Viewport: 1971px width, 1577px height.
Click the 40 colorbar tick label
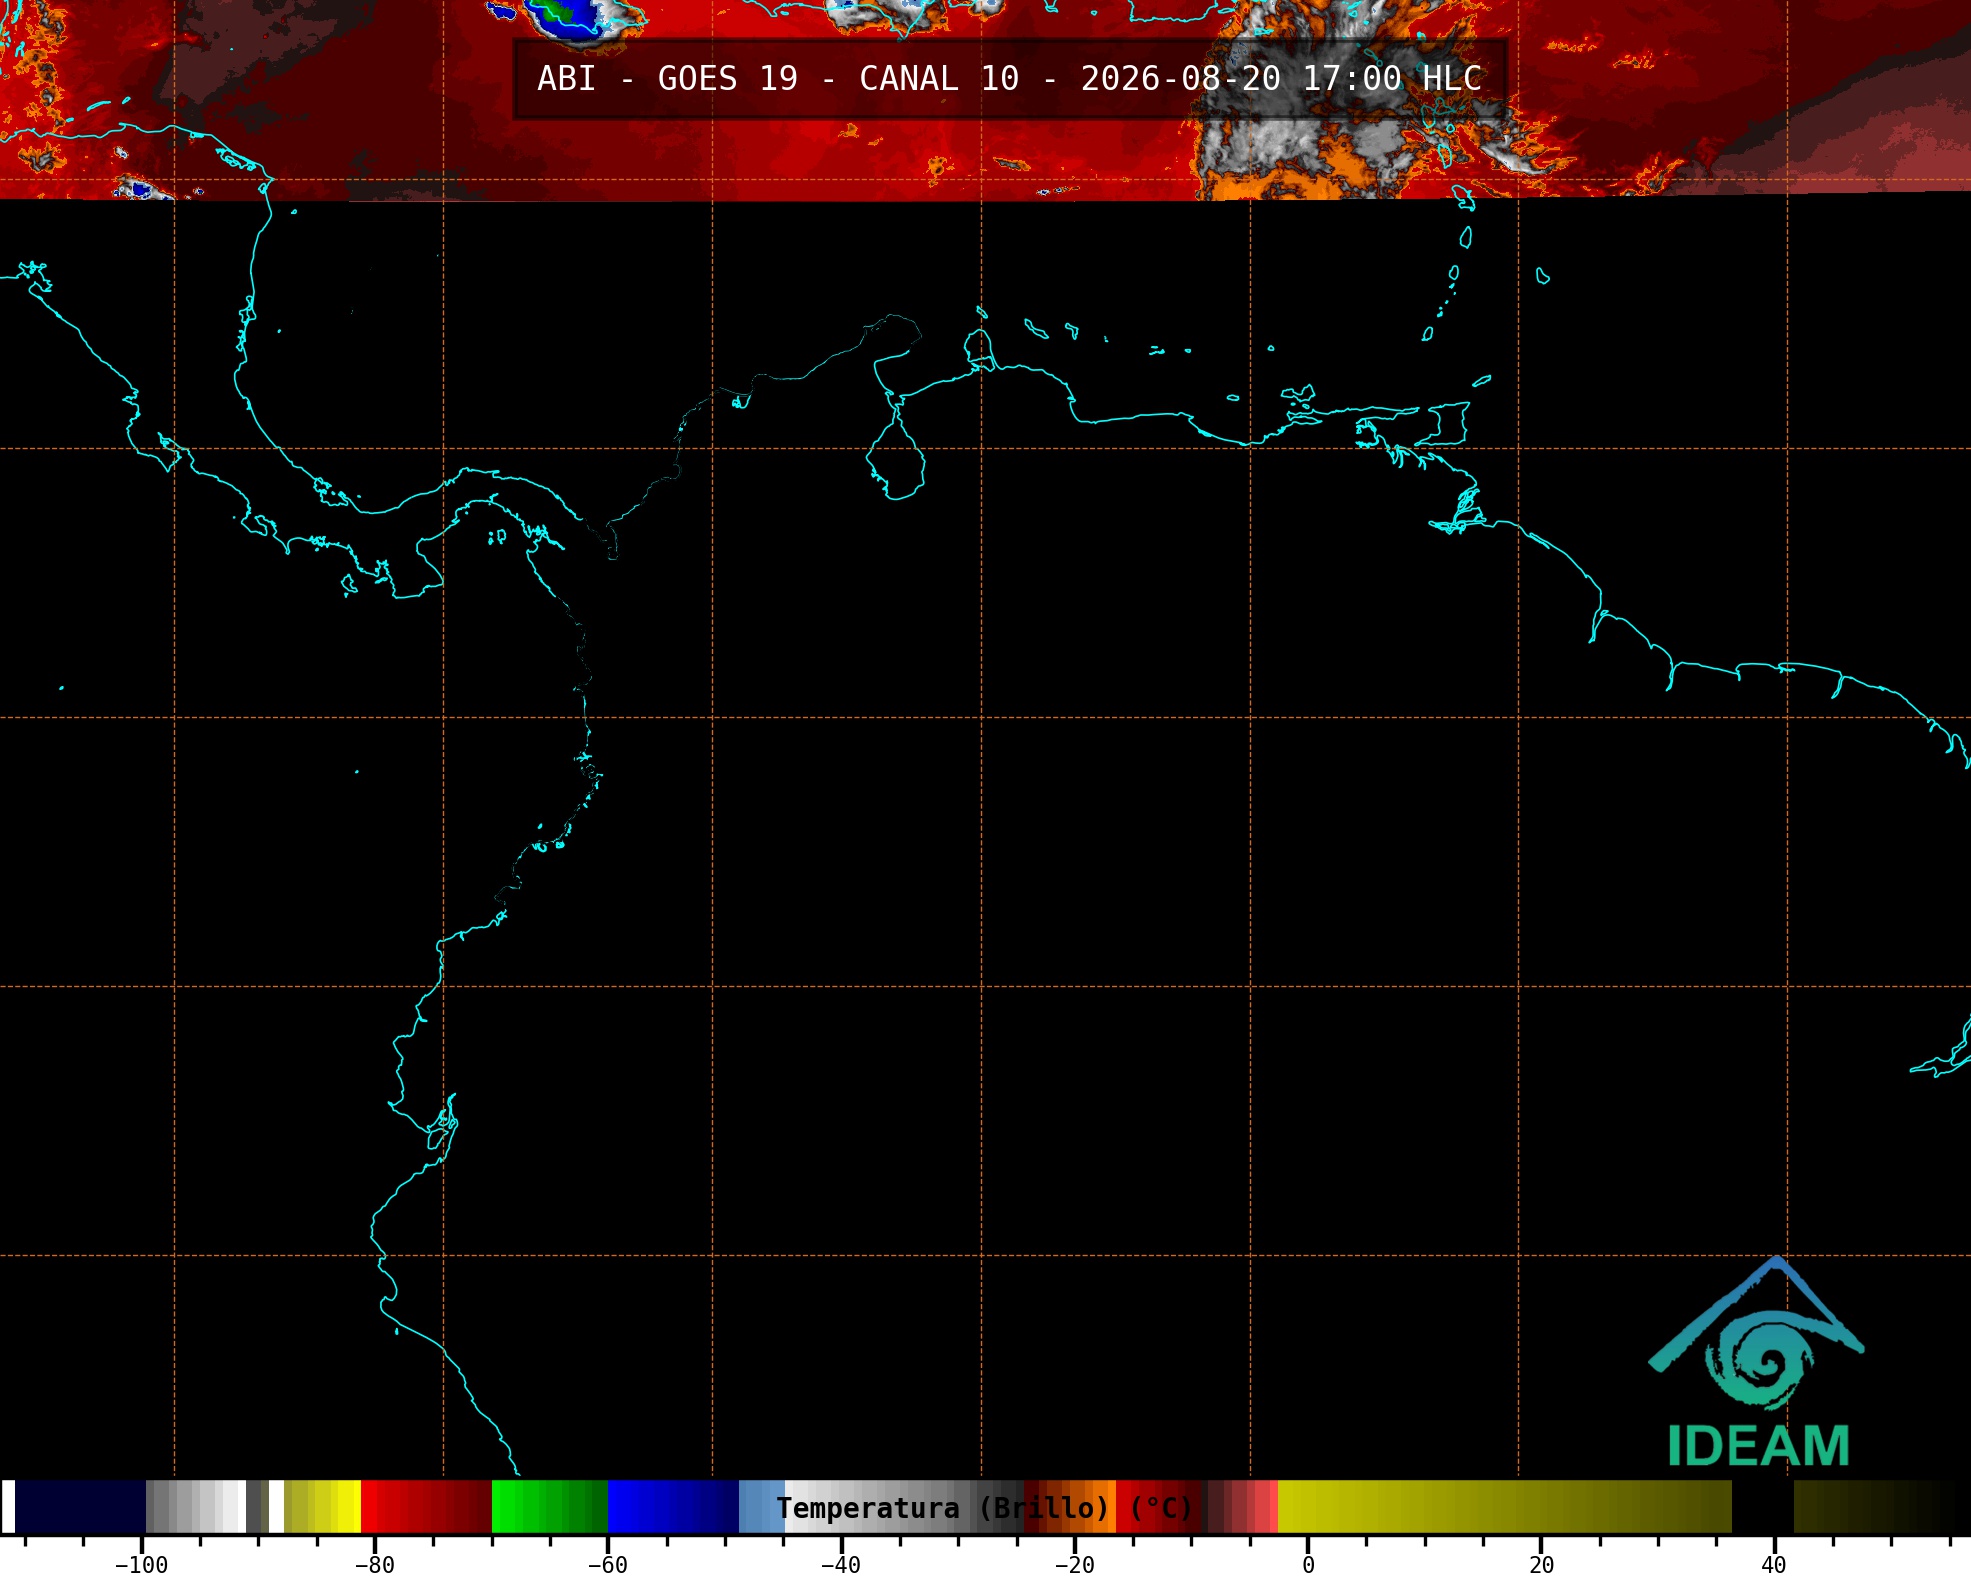click(x=1774, y=1565)
